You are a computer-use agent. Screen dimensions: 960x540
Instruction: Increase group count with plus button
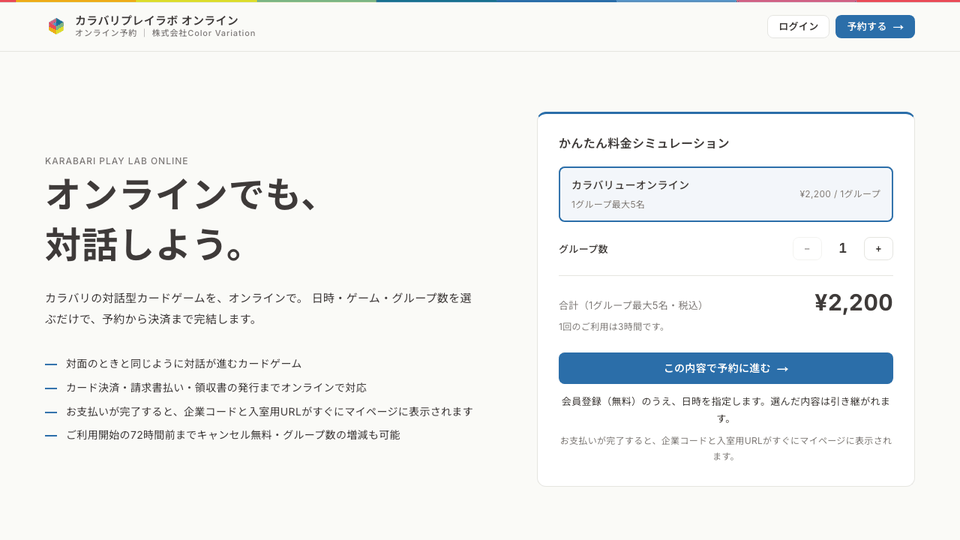click(878, 249)
